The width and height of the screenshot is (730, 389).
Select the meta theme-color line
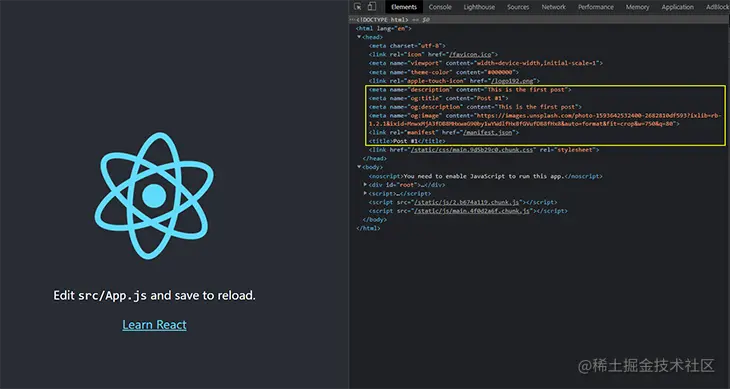pyautogui.click(x=444, y=72)
